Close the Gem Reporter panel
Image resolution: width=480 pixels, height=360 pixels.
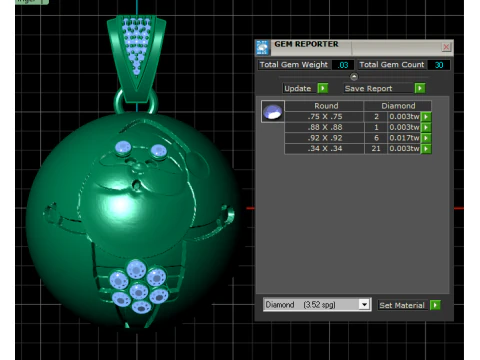(446, 47)
